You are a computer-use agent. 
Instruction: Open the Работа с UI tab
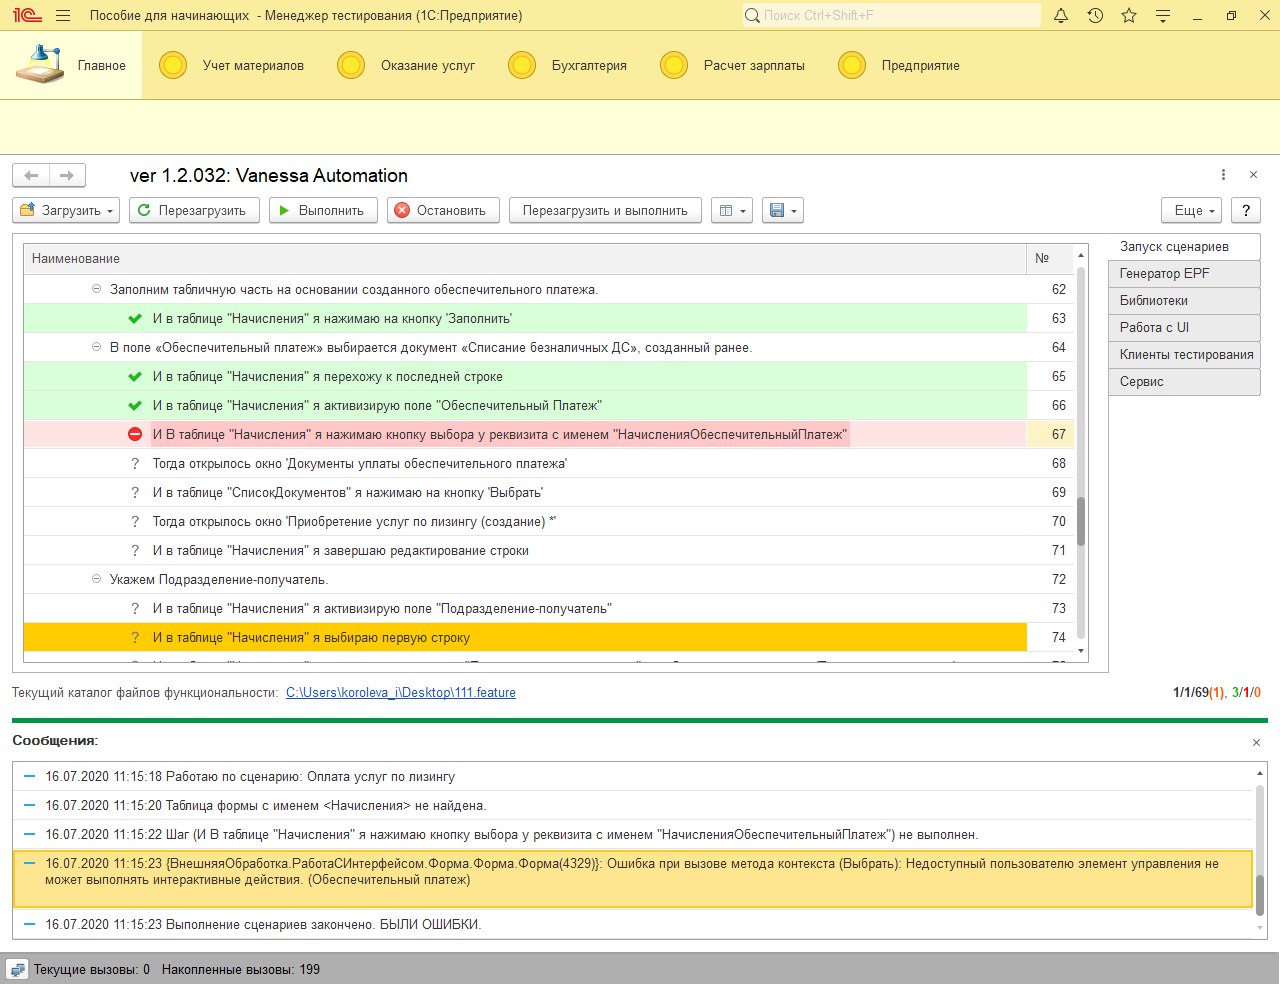1184,327
